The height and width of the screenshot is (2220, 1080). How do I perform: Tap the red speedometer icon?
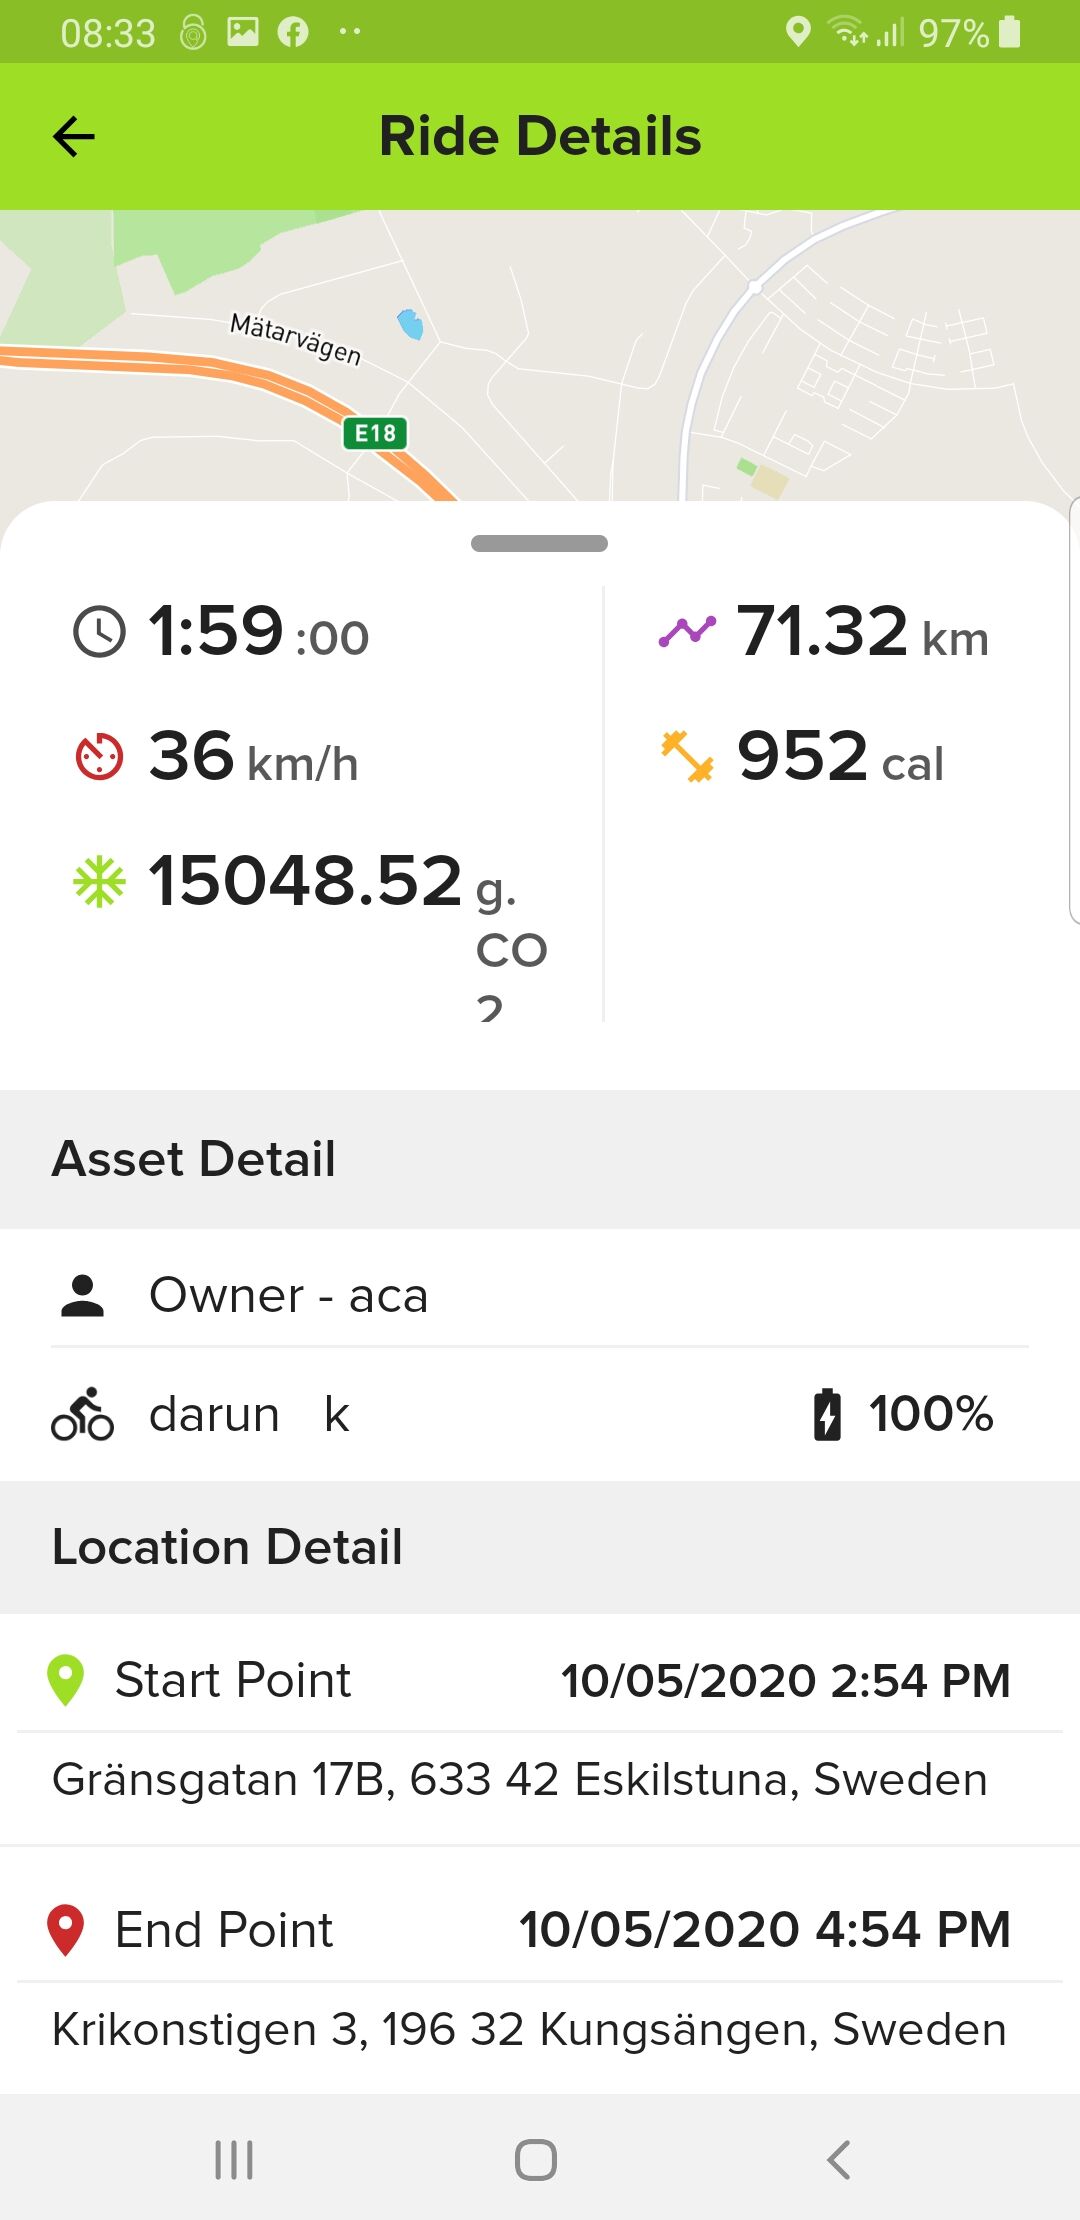pyautogui.click(x=100, y=756)
